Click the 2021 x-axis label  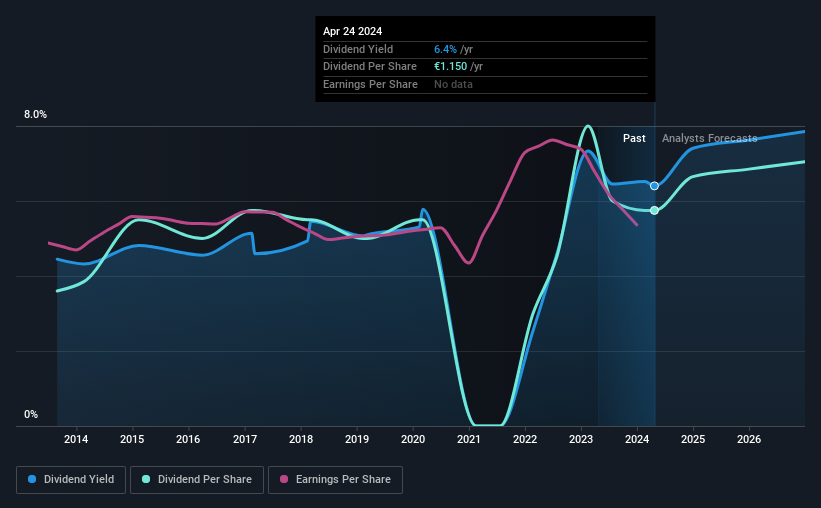(x=469, y=439)
